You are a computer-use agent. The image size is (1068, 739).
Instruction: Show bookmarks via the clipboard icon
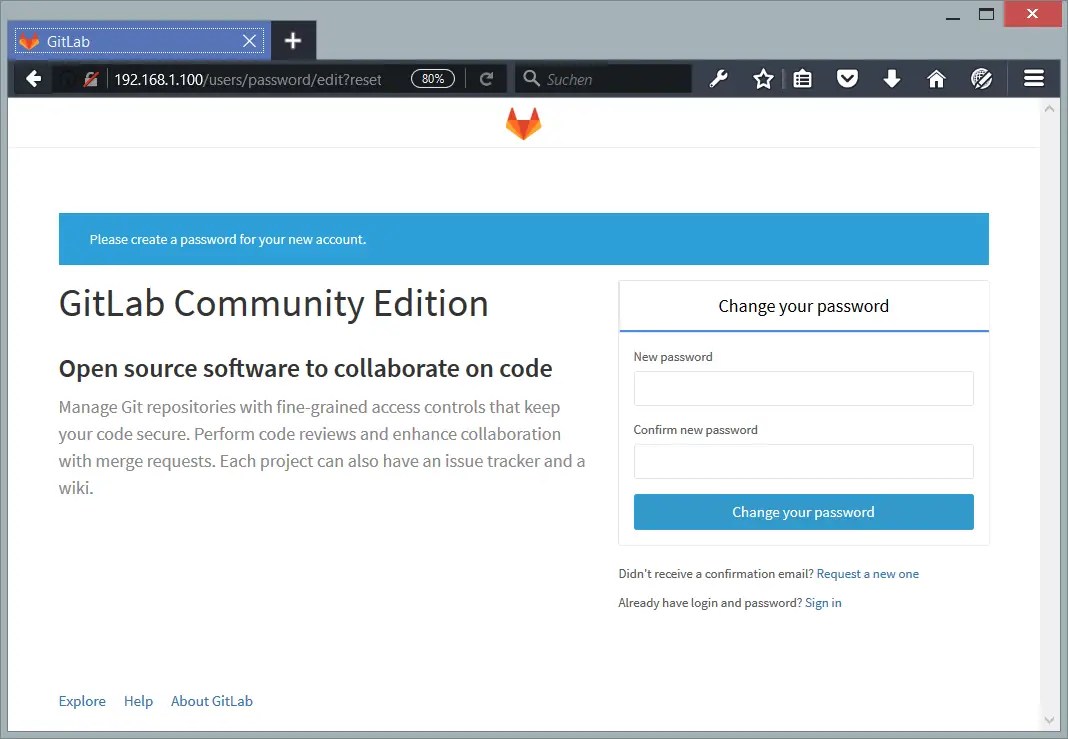802,78
